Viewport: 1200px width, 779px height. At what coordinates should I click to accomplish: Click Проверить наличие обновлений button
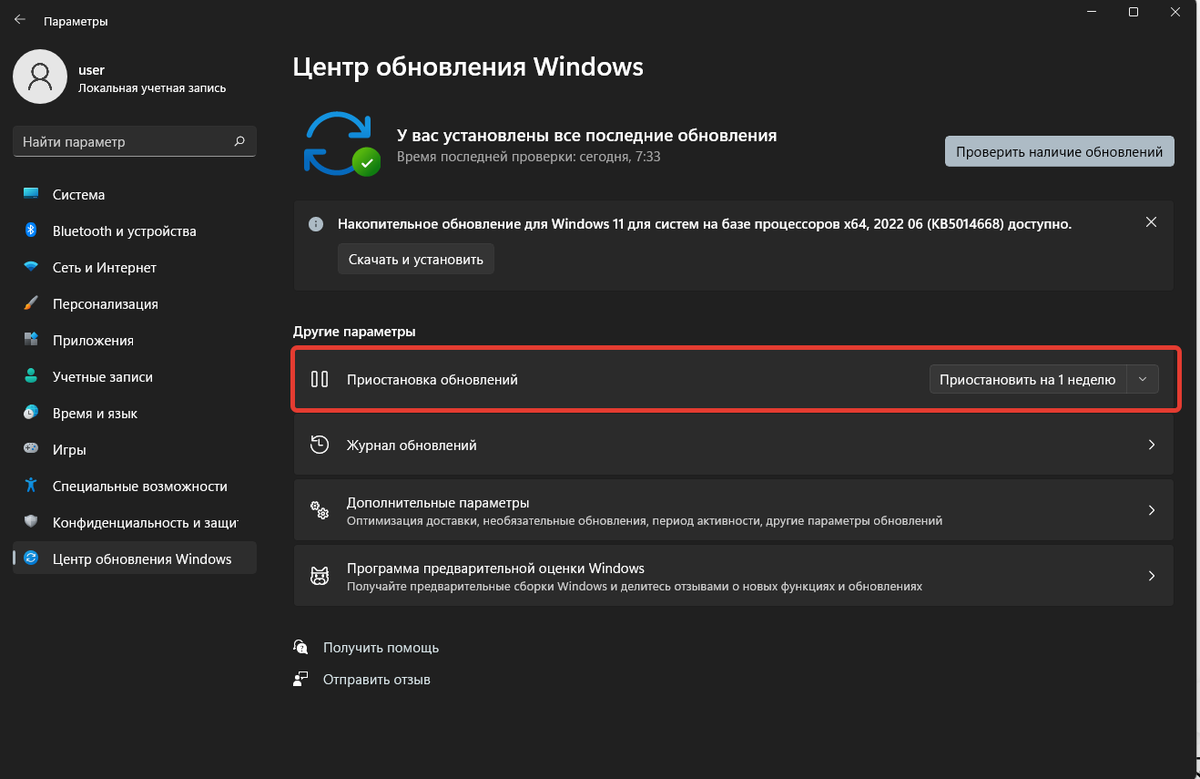pos(1059,152)
